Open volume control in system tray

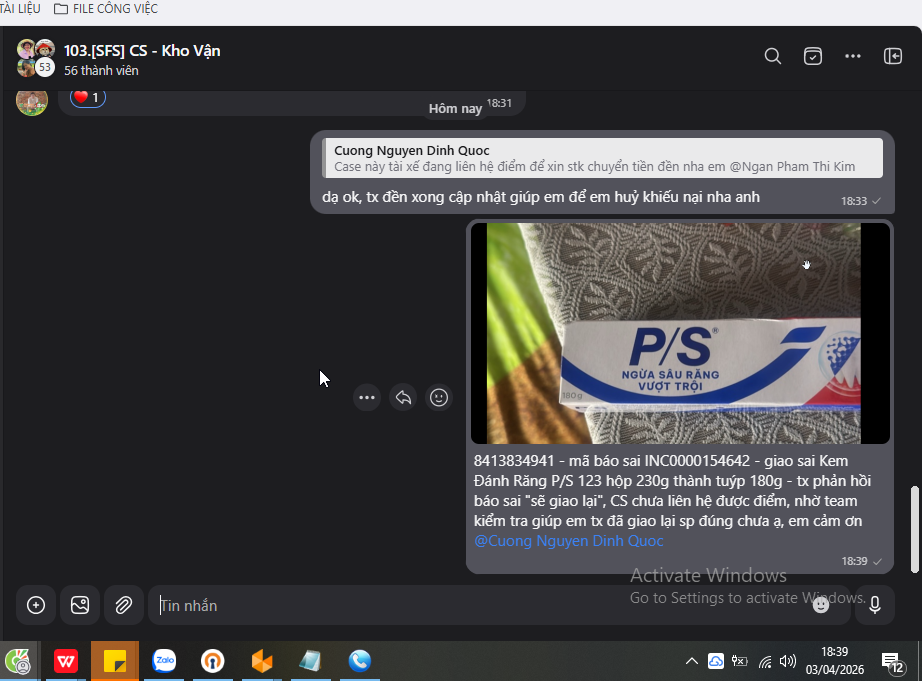[x=788, y=661]
